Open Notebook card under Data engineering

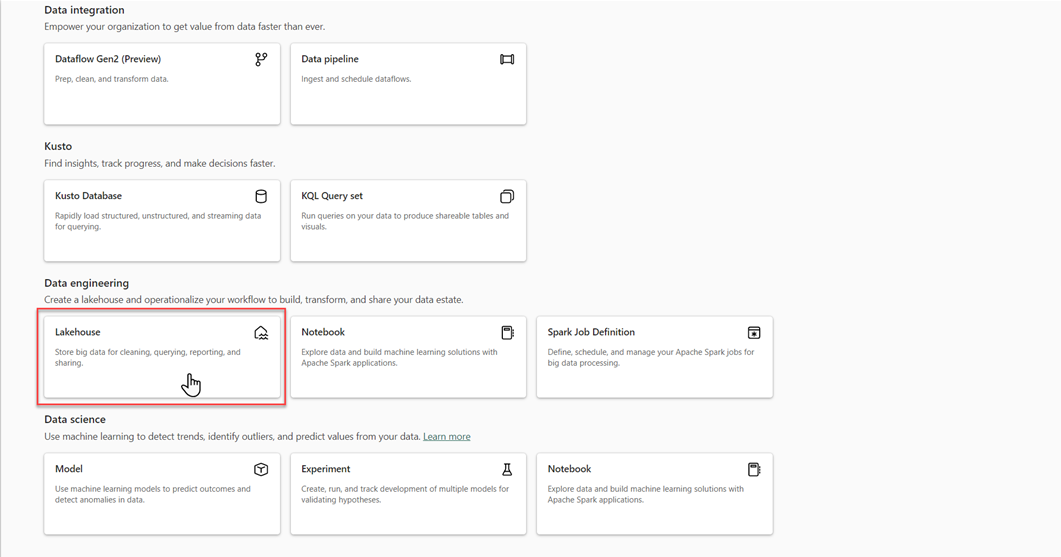pos(408,357)
